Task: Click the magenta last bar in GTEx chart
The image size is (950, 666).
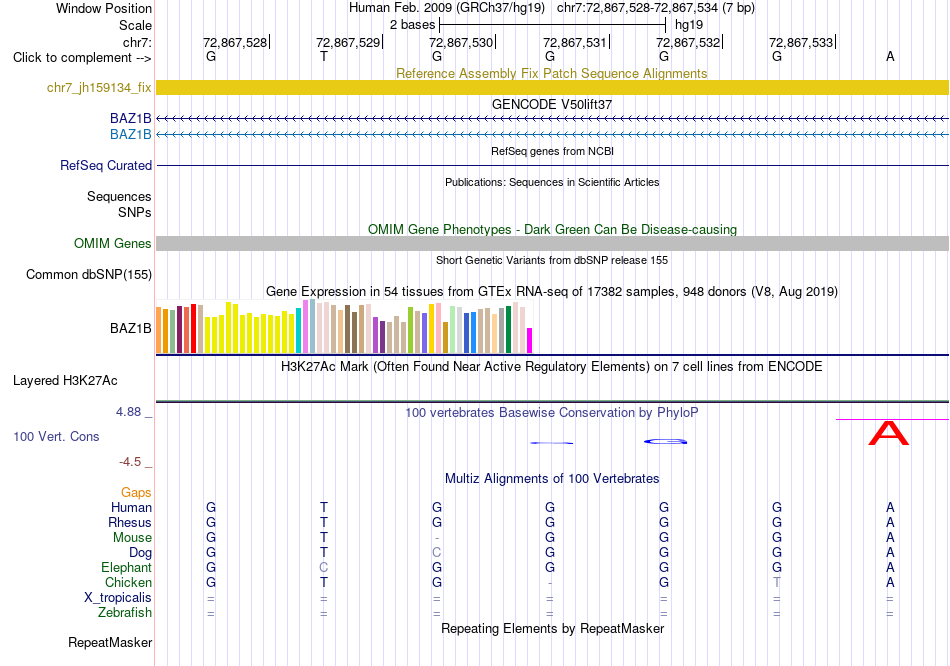Action: (530, 341)
